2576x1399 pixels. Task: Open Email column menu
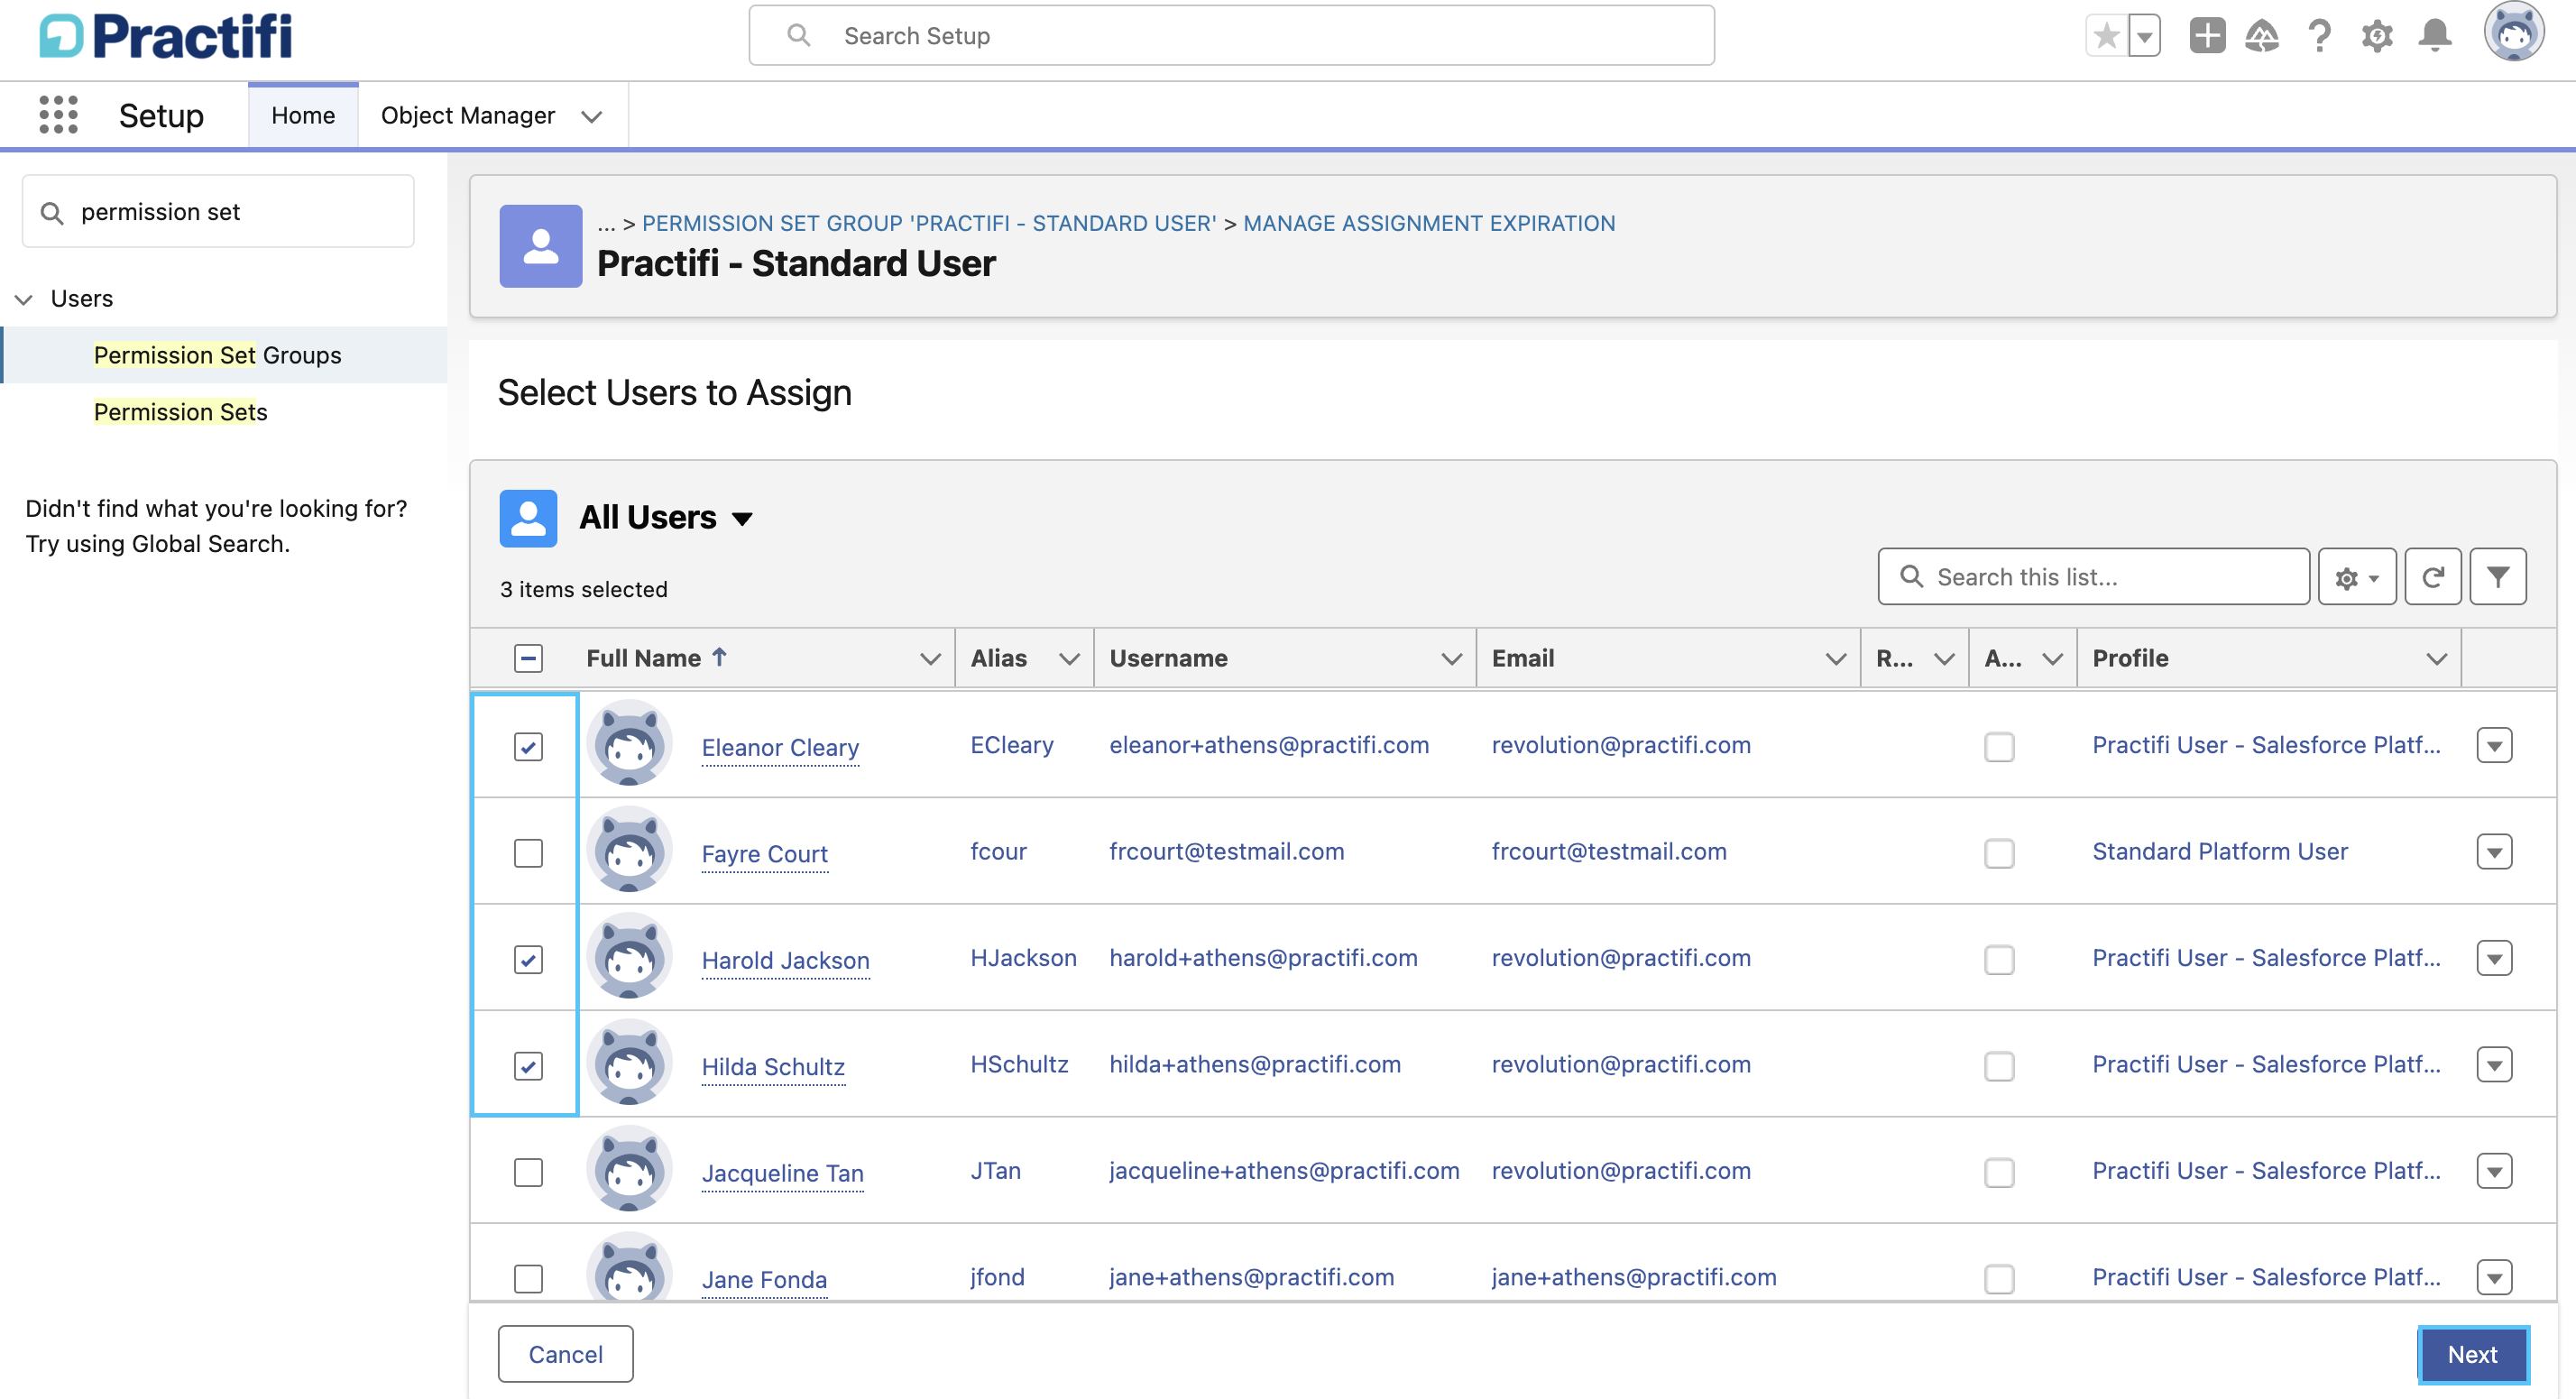(x=1836, y=659)
